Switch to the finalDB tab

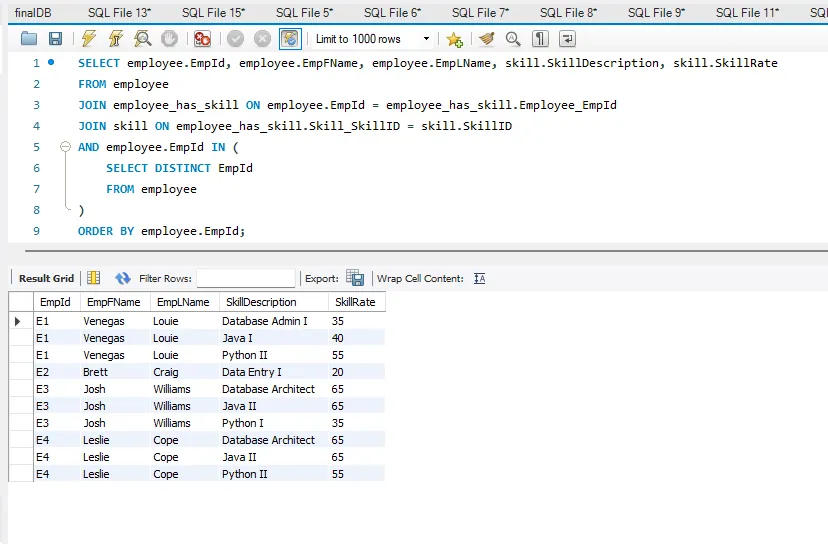point(33,13)
